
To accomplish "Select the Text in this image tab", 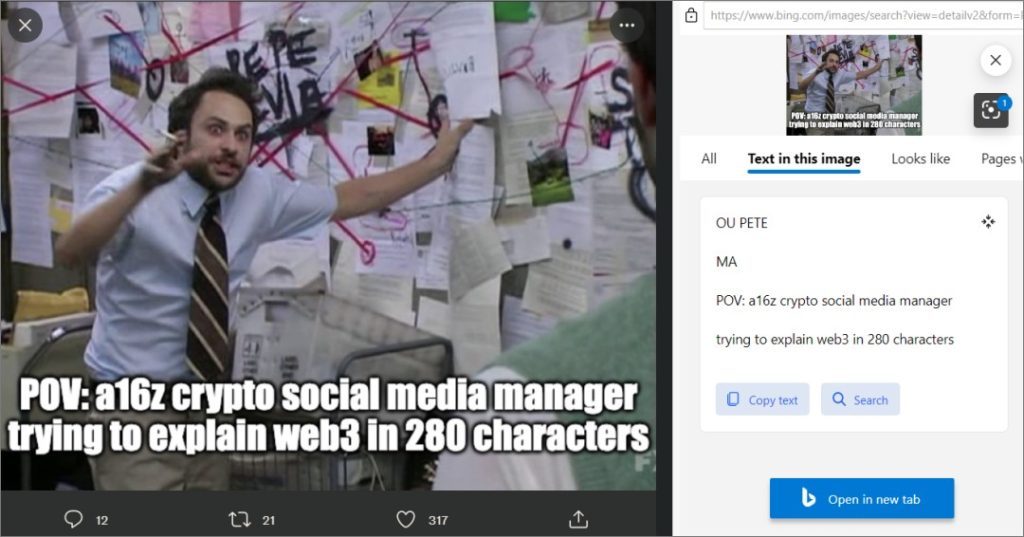I will point(804,159).
